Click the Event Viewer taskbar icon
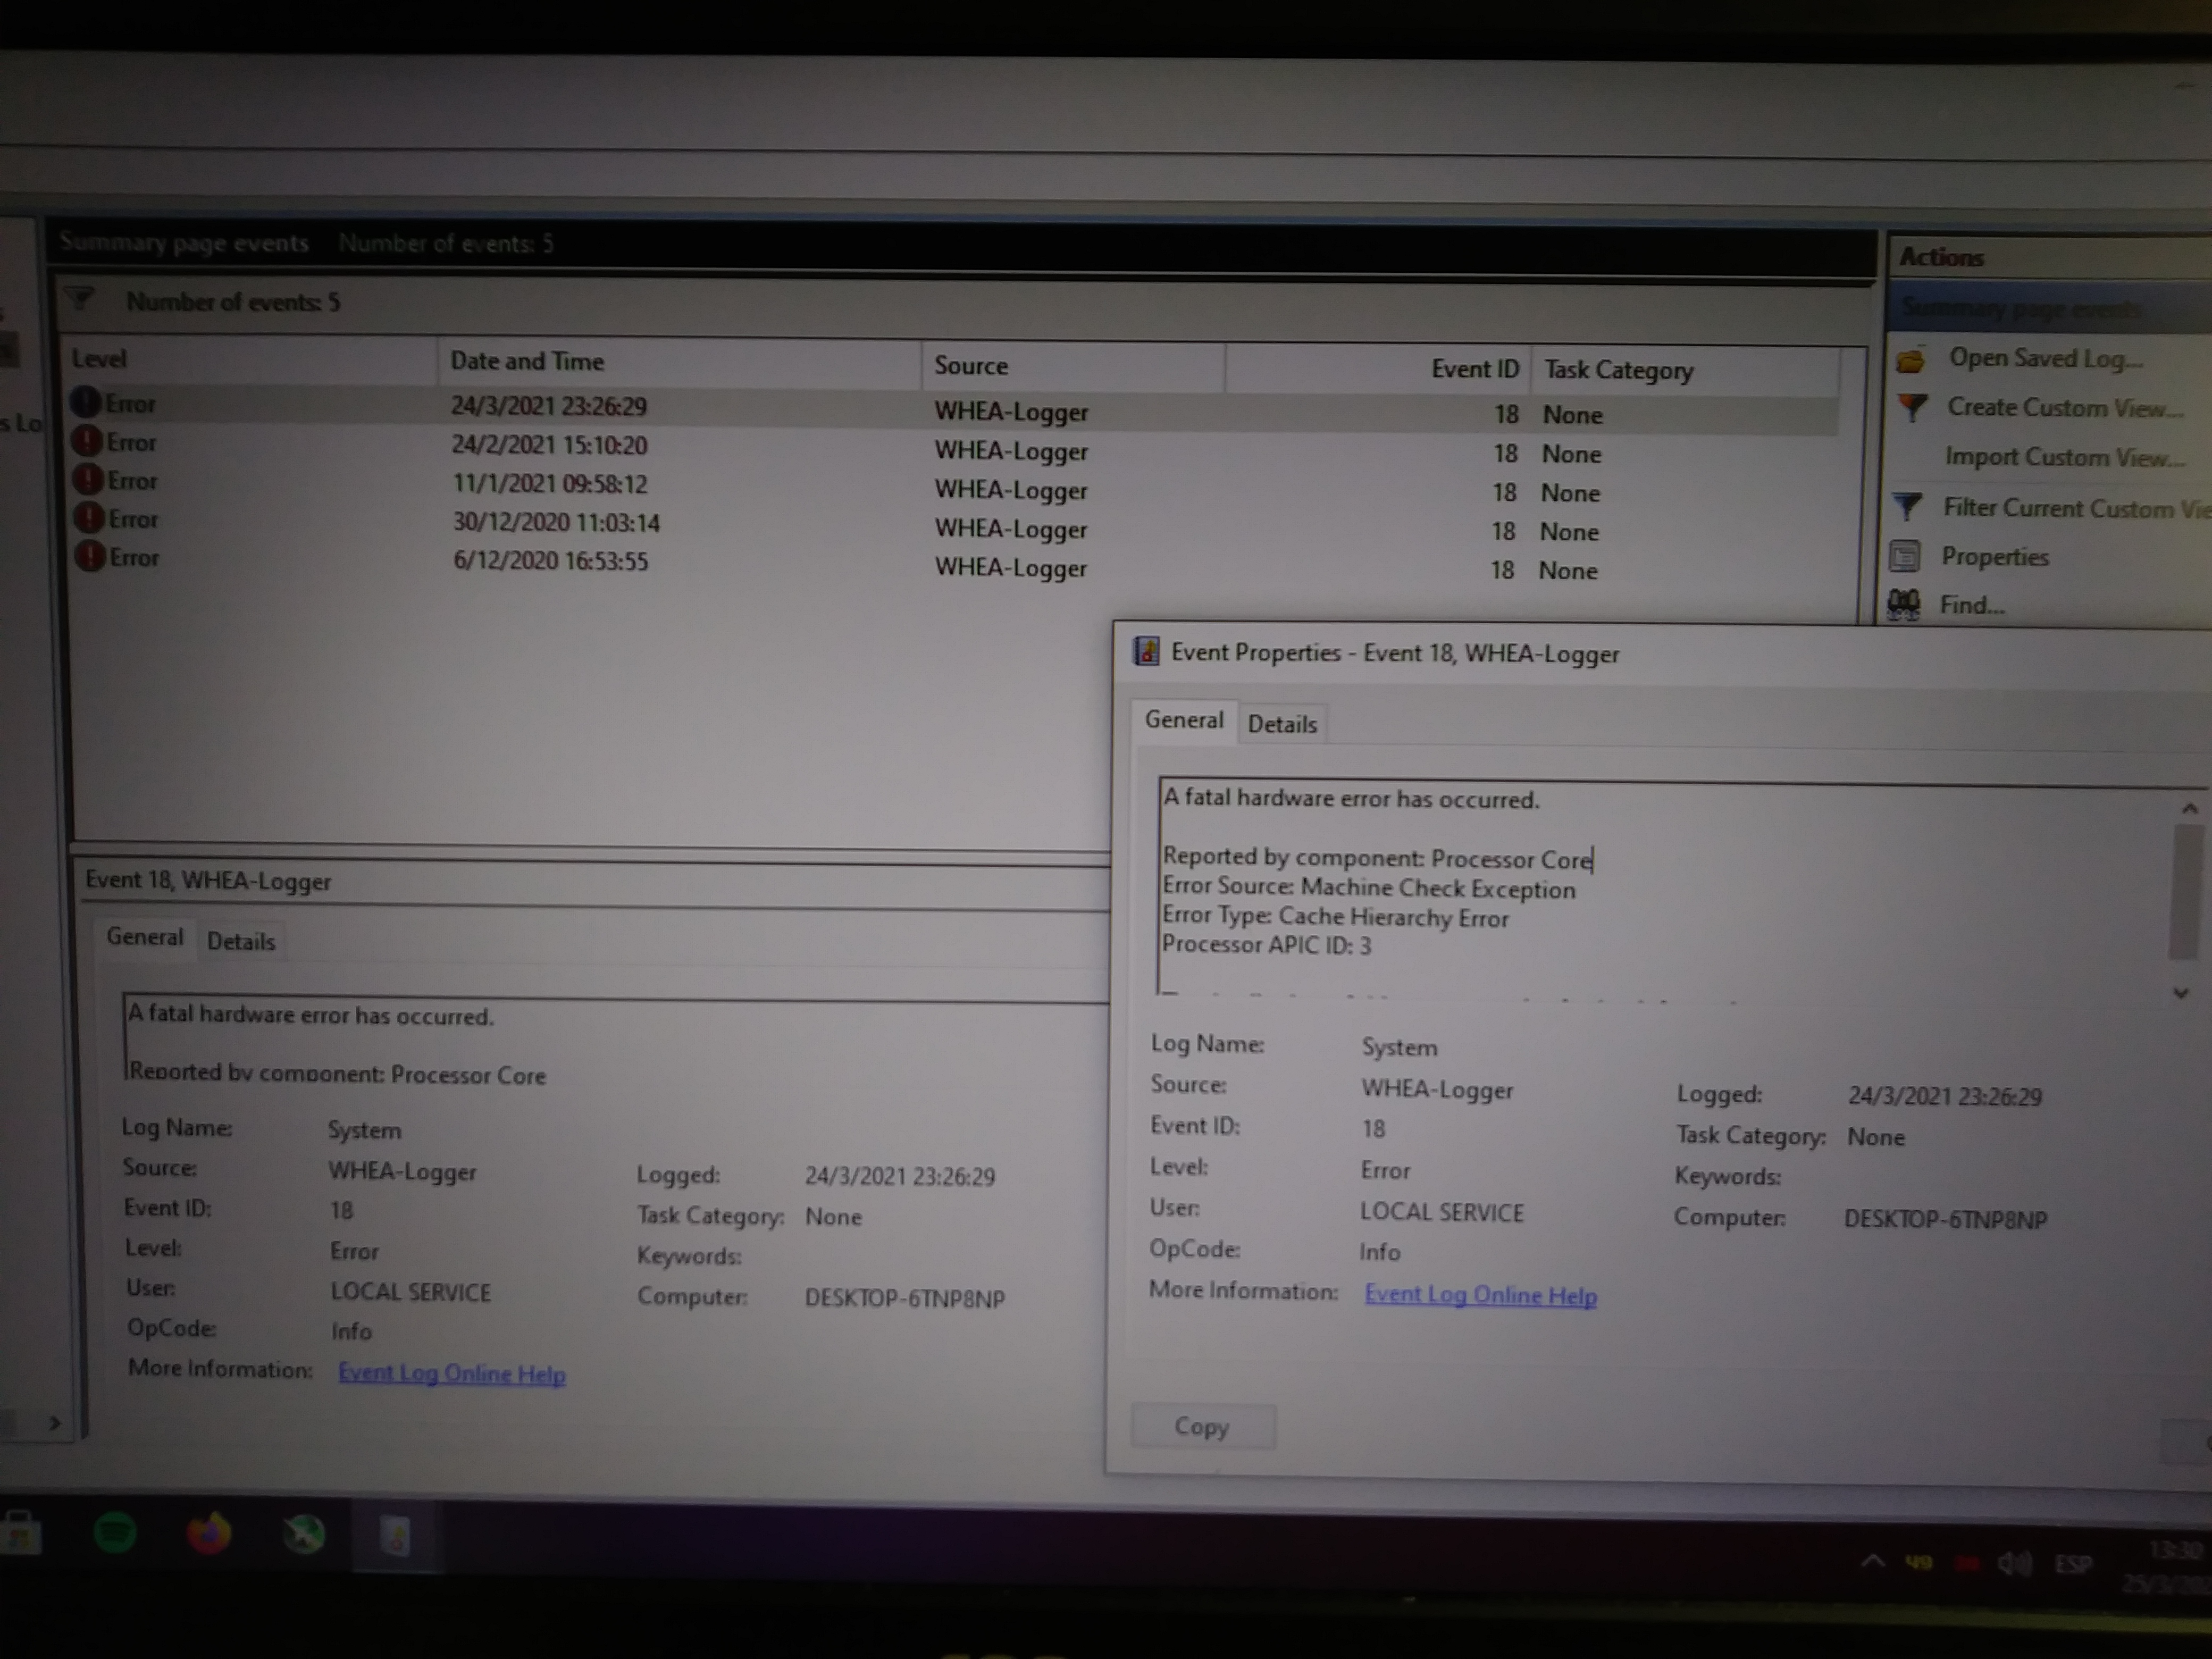2212x1659 pixels. [395, 1536]
